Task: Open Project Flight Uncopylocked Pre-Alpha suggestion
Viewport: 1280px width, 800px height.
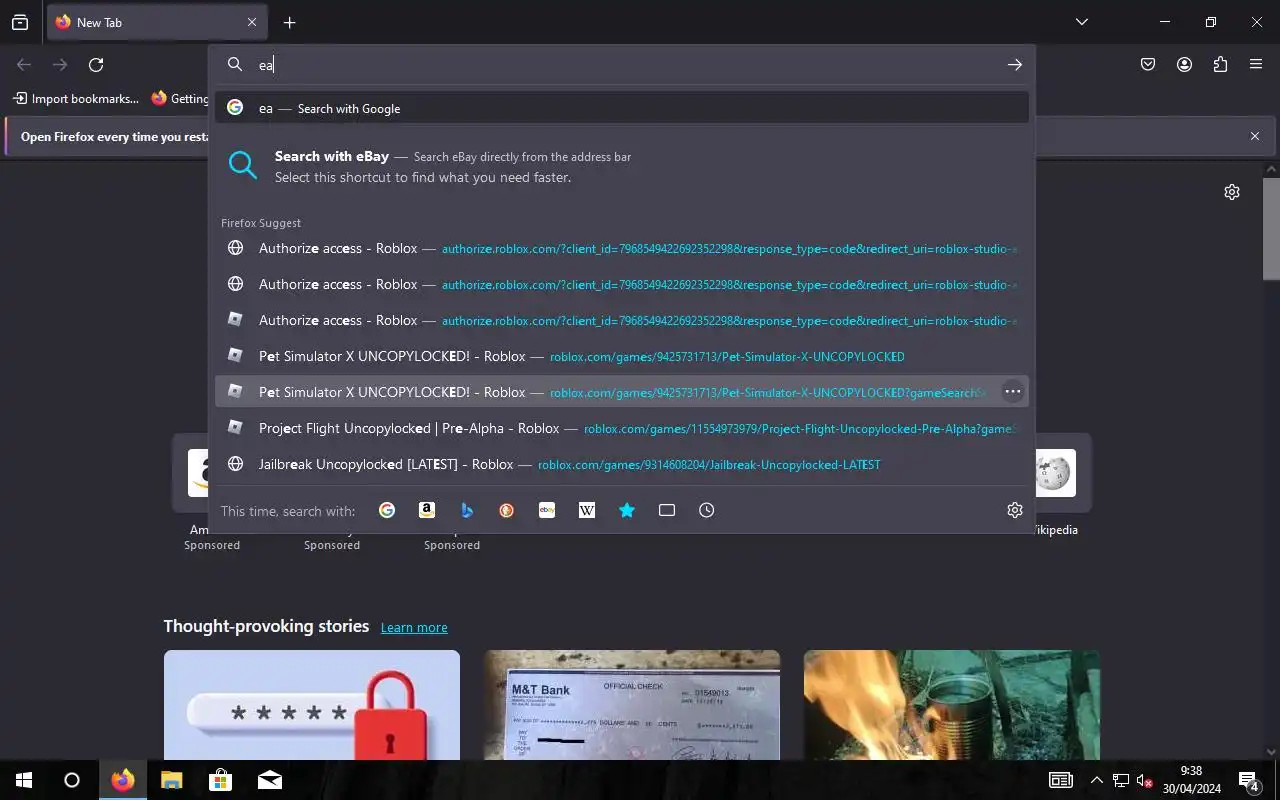Action: (x=622, y=428)
